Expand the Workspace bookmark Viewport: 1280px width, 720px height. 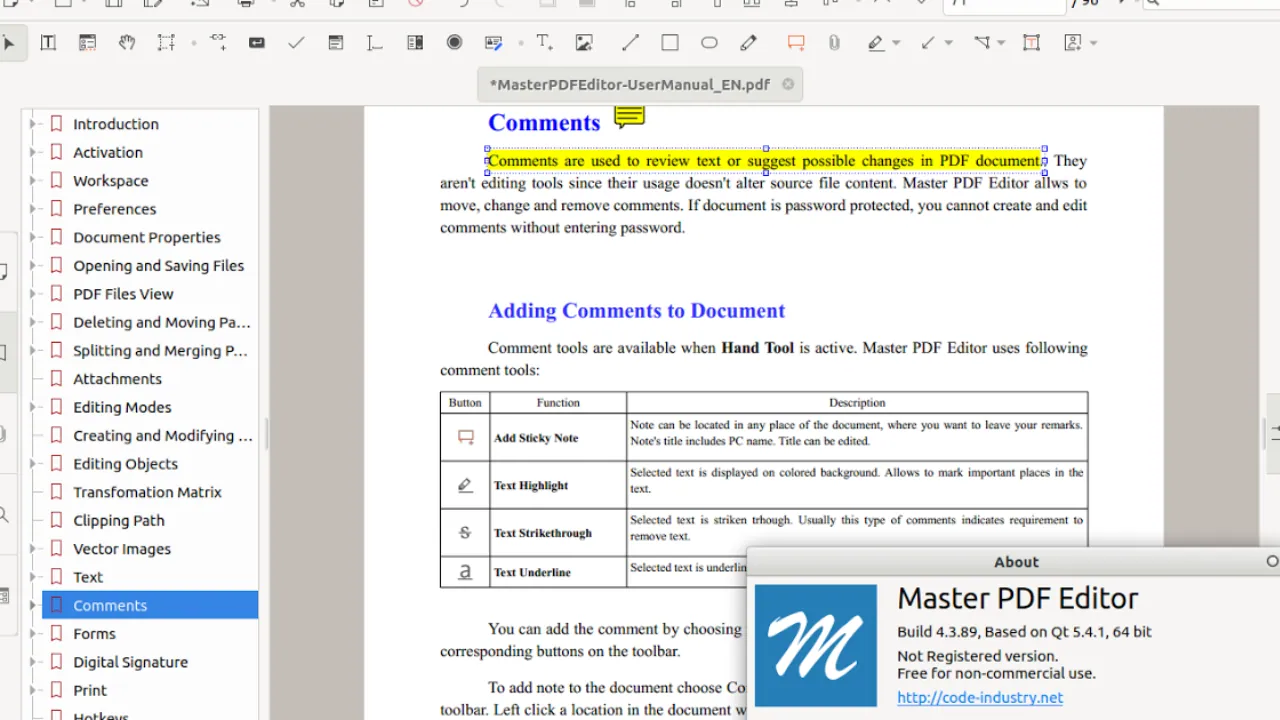tap(32, 181)
